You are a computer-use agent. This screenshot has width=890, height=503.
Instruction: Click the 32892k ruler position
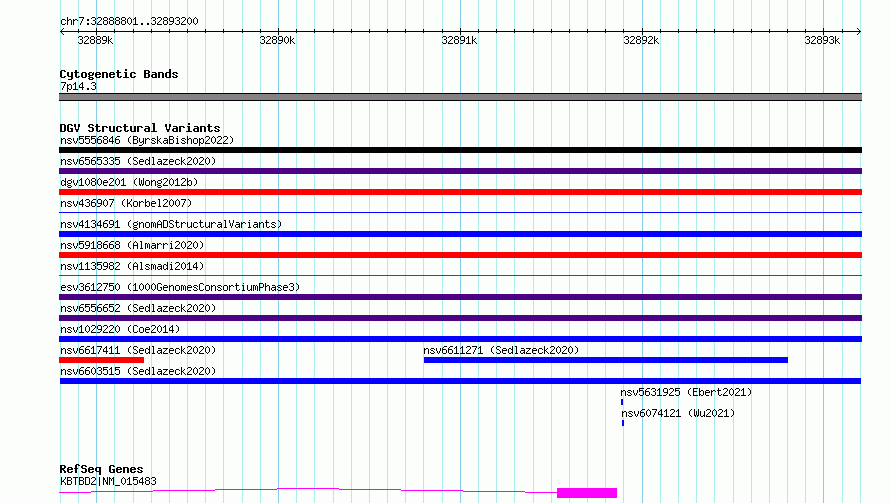[x=641, y=40]
